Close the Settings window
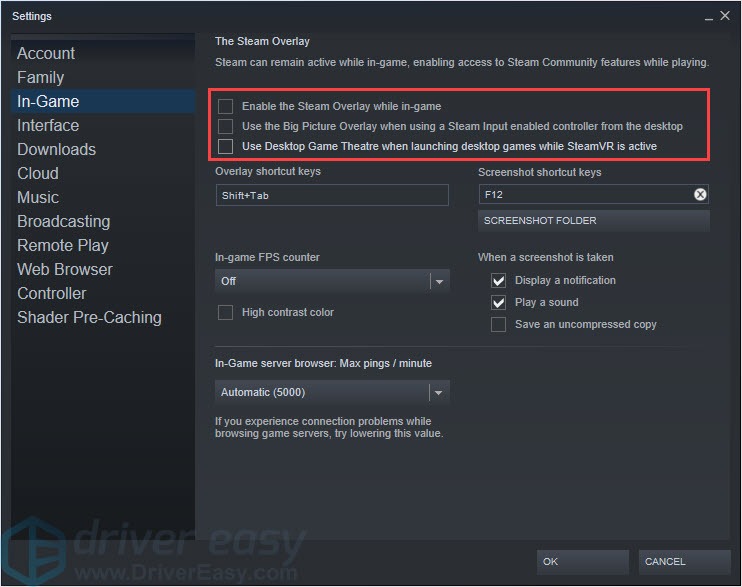 (725, 16)
